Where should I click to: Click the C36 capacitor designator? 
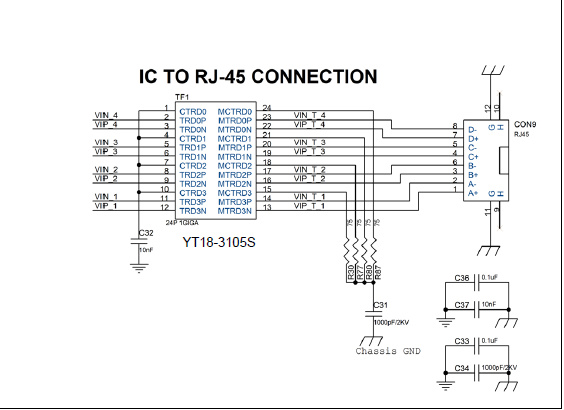(462, 278)
